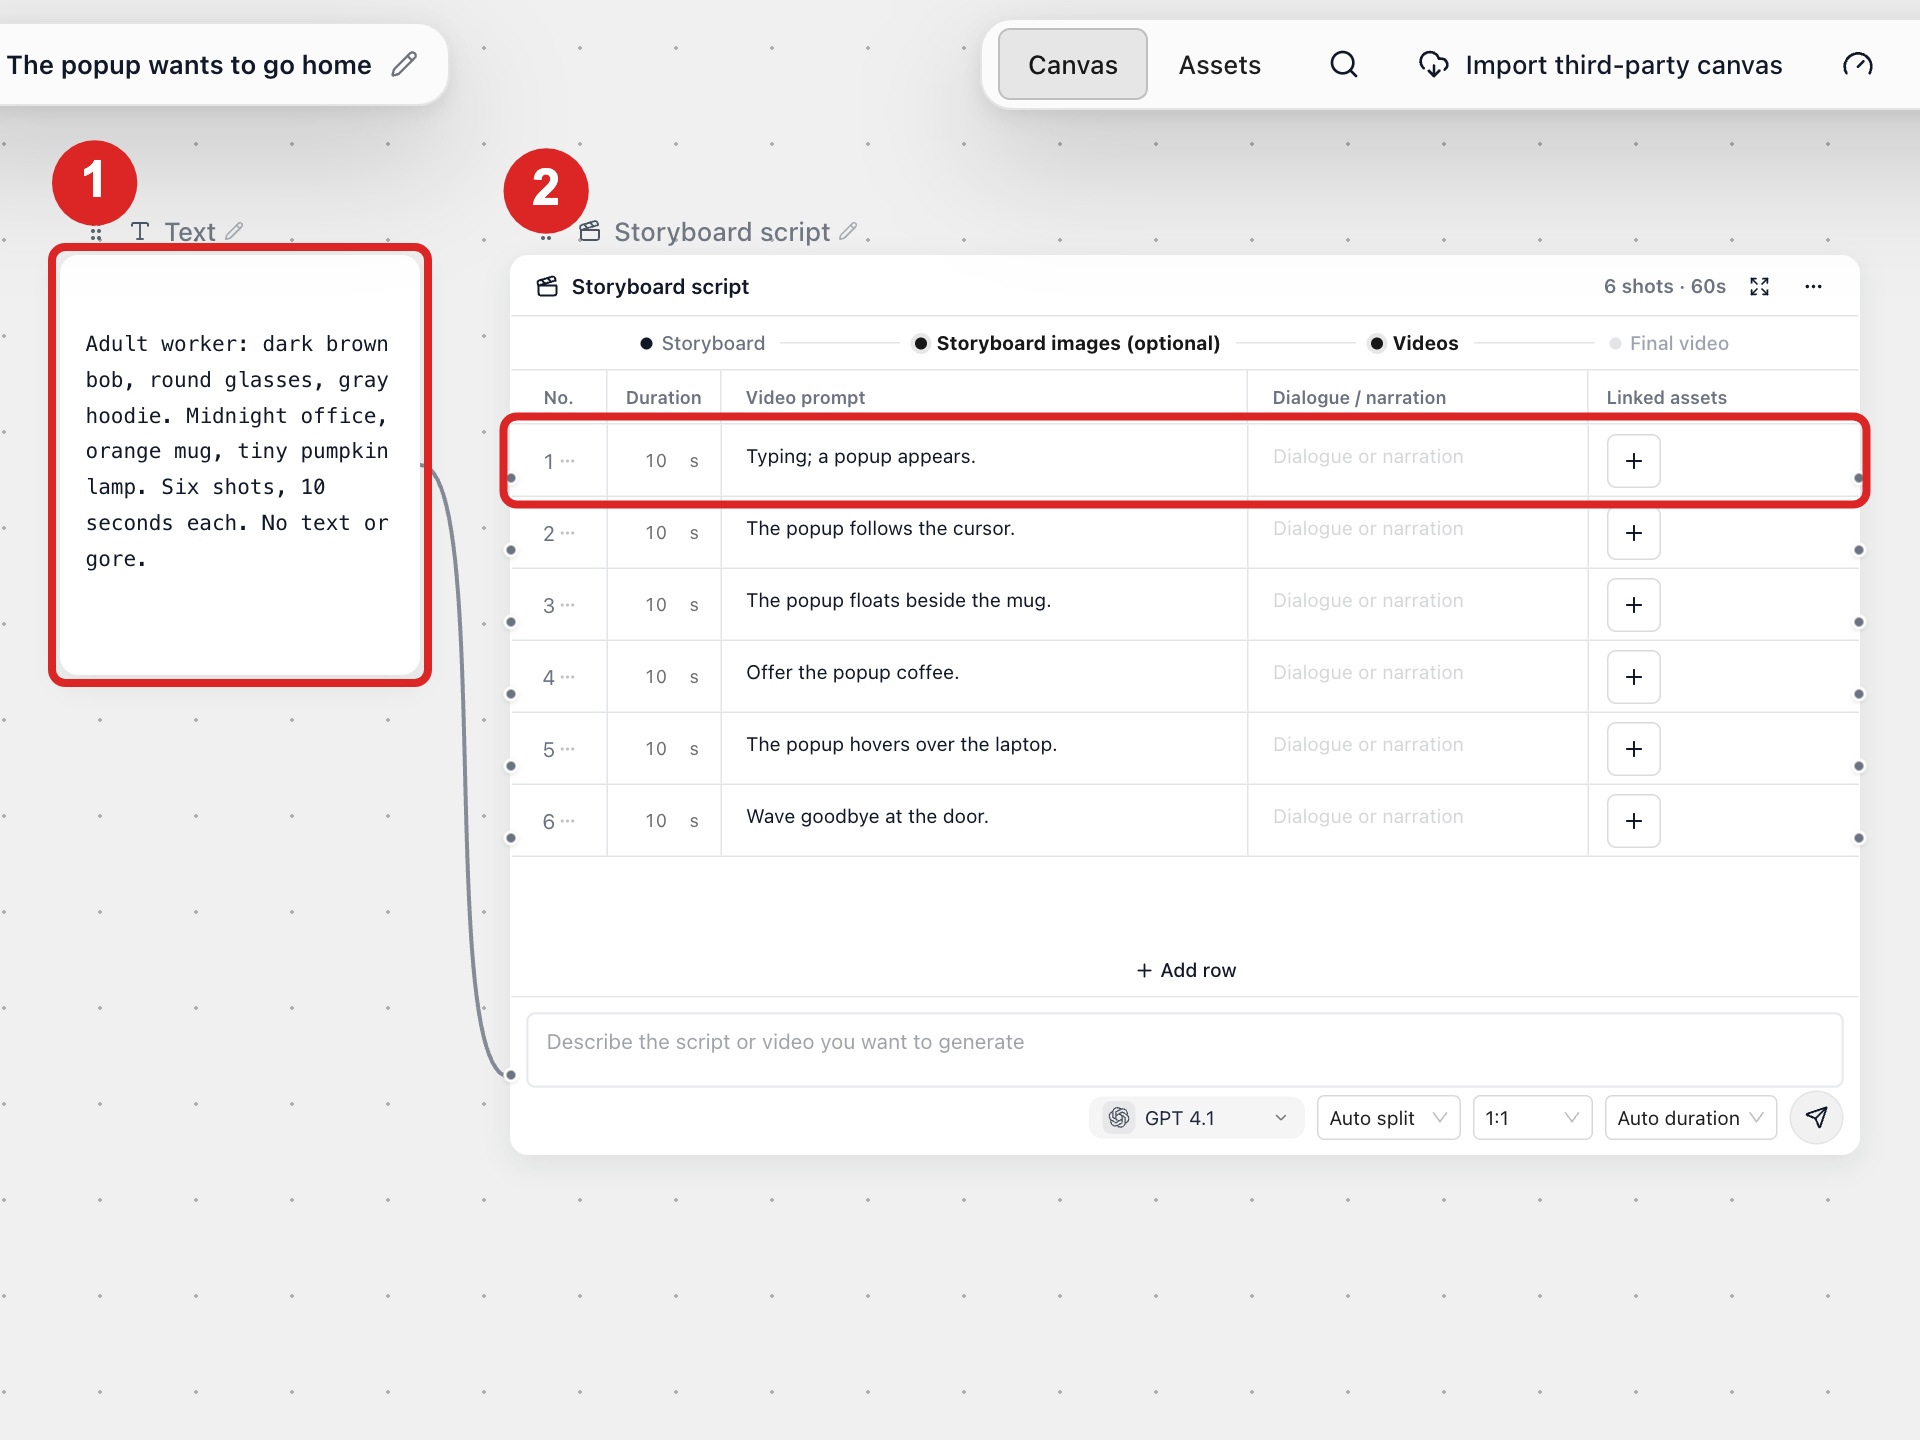Go to the Storyboard step
This screenshot has height=1440, width=1920.
point(702,343)
